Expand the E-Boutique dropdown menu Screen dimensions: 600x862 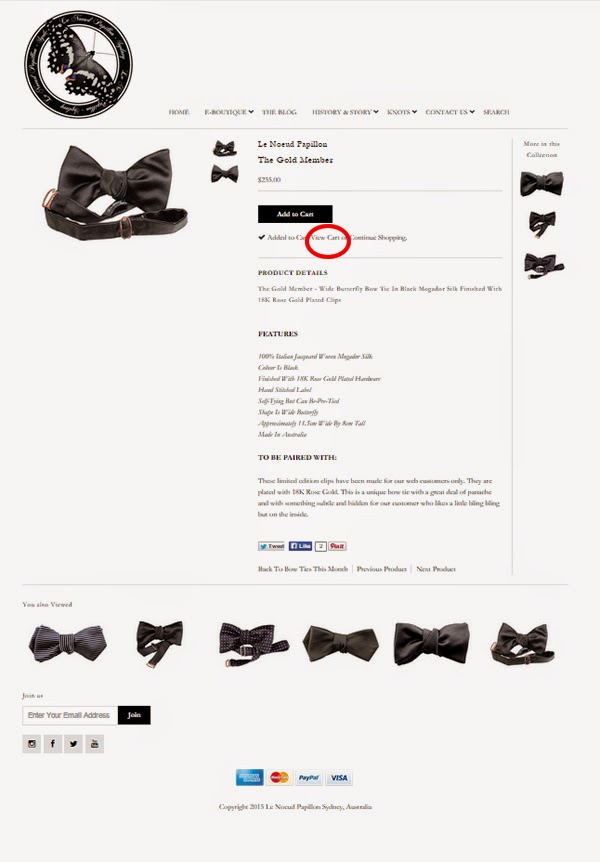click(x=229, y=112)
